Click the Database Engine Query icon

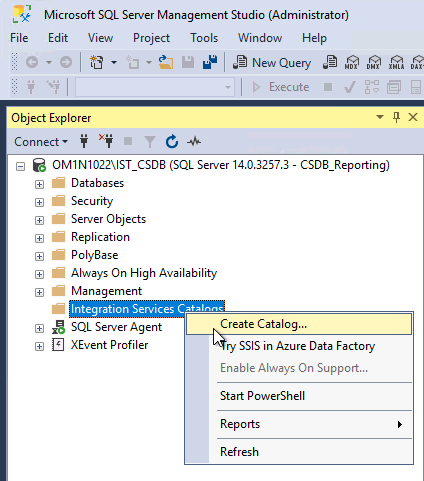[x=330, y=62]
